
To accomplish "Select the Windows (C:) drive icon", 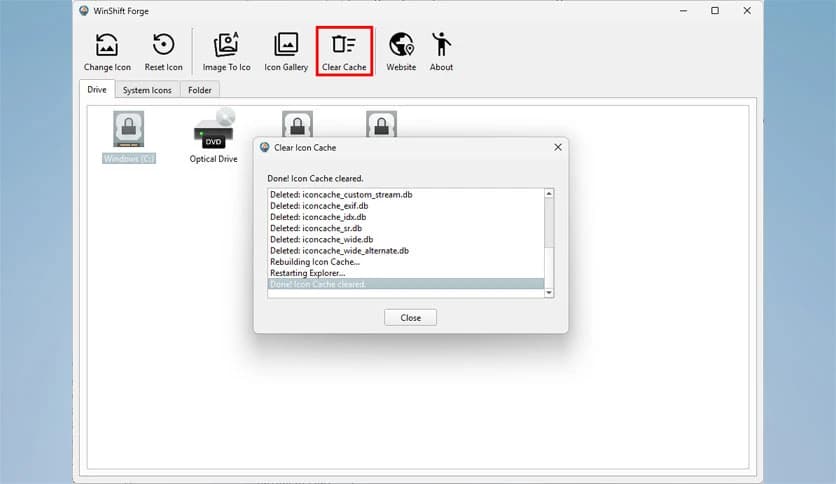I will click(128, 128).
